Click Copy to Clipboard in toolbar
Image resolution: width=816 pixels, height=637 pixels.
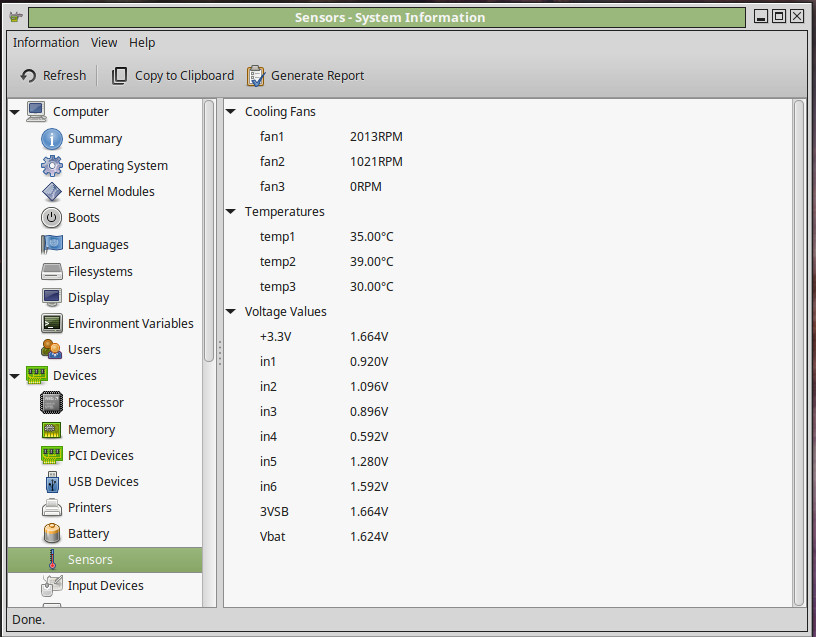pyautogui.click(x=172, y=76)
